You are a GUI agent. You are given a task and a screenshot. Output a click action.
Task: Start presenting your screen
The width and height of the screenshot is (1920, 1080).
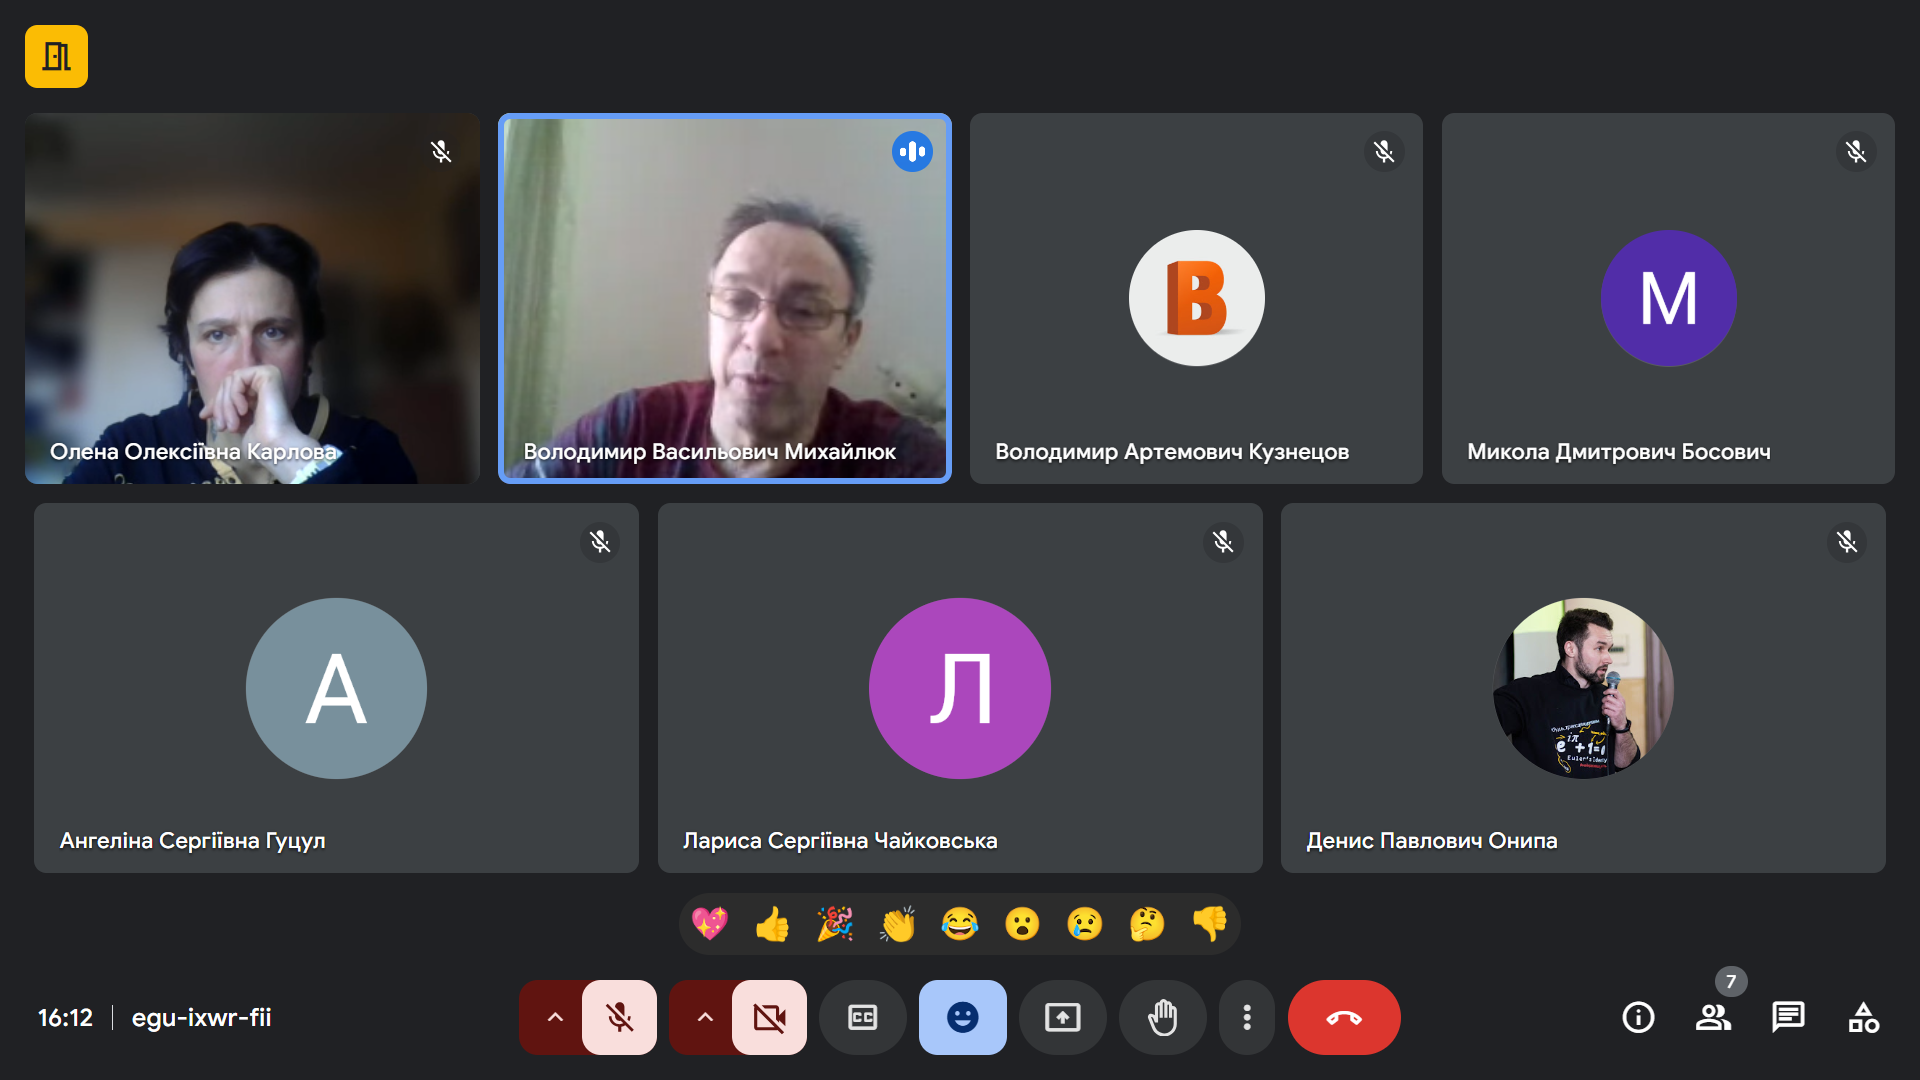[x=1062, y=1017]
